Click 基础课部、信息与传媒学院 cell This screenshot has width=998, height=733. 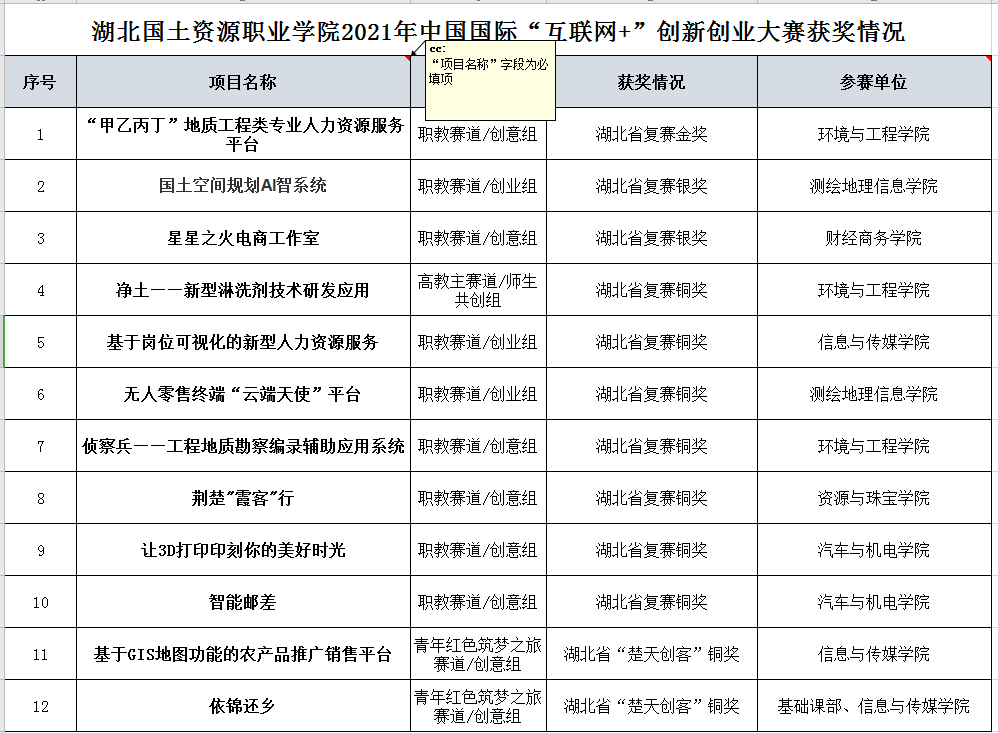click(x=874, y=706)
